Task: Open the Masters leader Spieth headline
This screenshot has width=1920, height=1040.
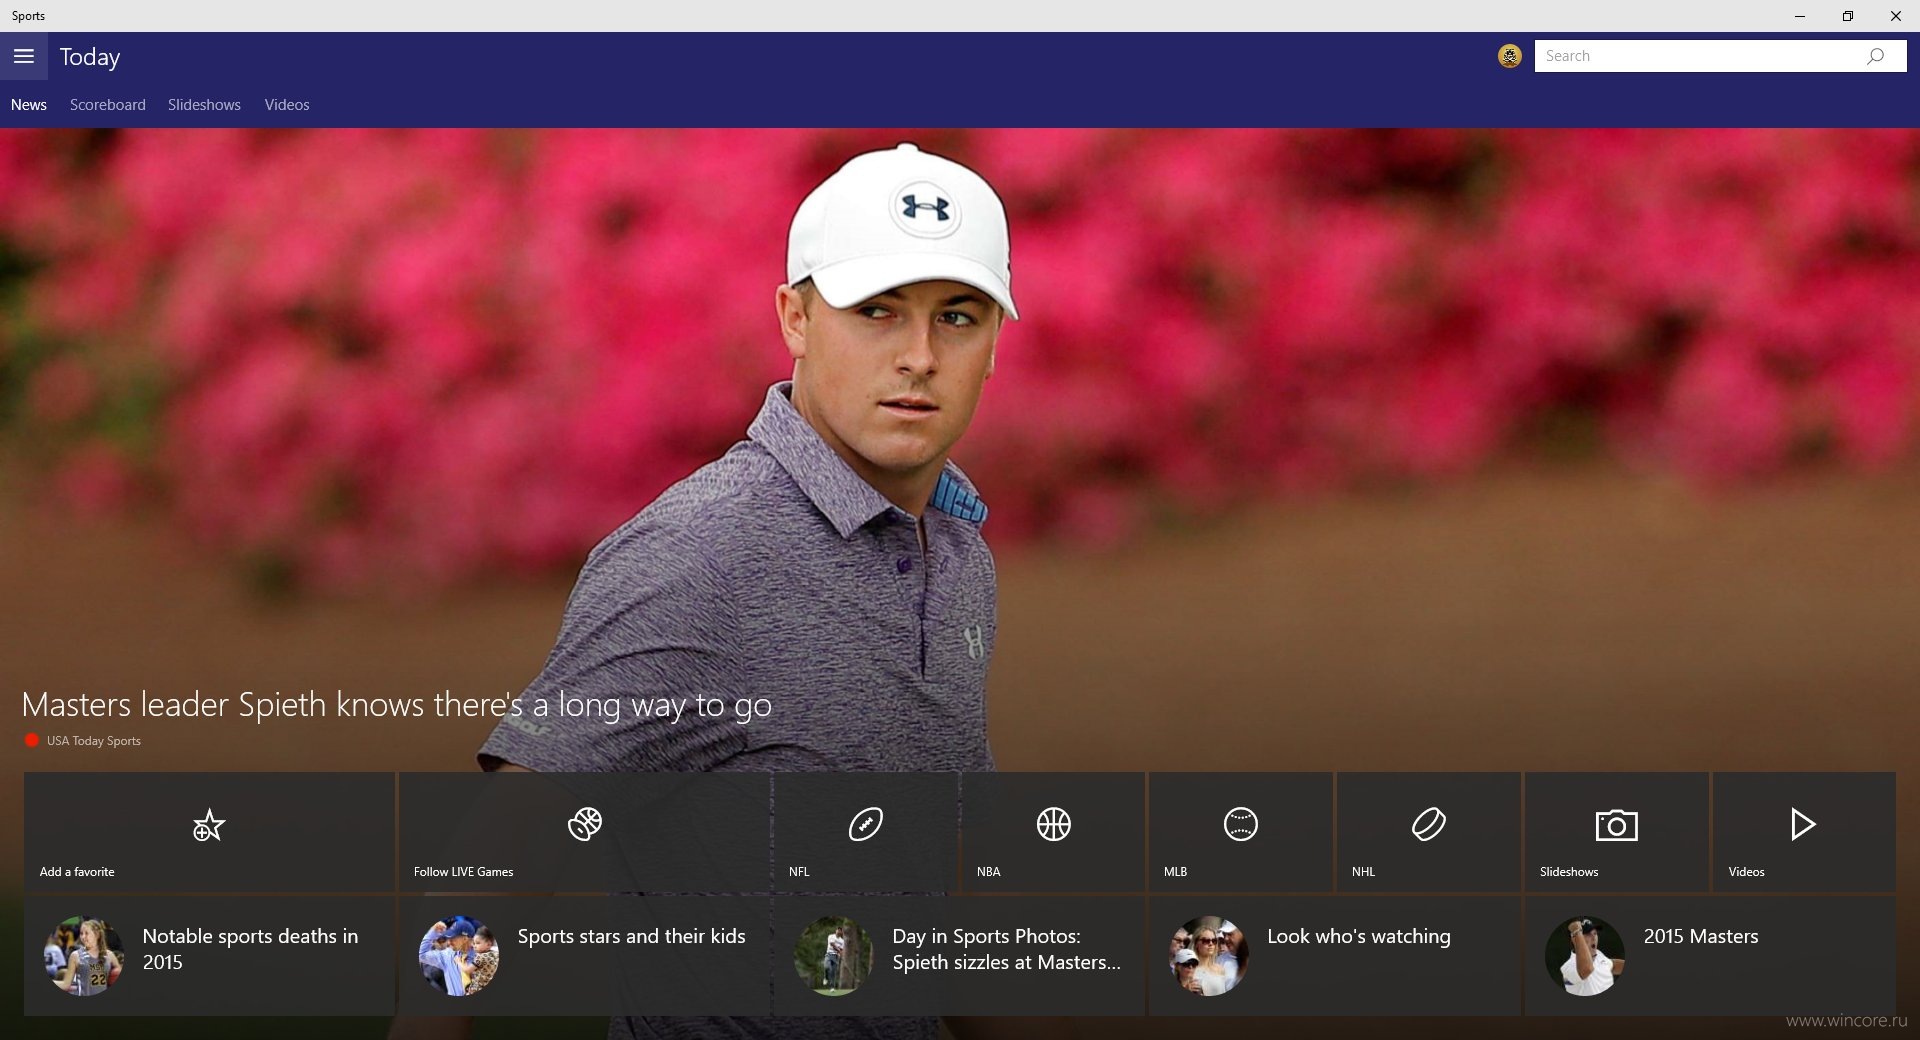Action: [x=397, y=705]
